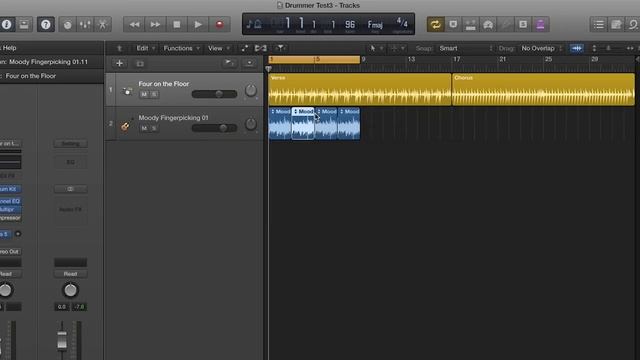Toggle the Low Latency speedometer button
640x360 pixels.
(488, 24)
